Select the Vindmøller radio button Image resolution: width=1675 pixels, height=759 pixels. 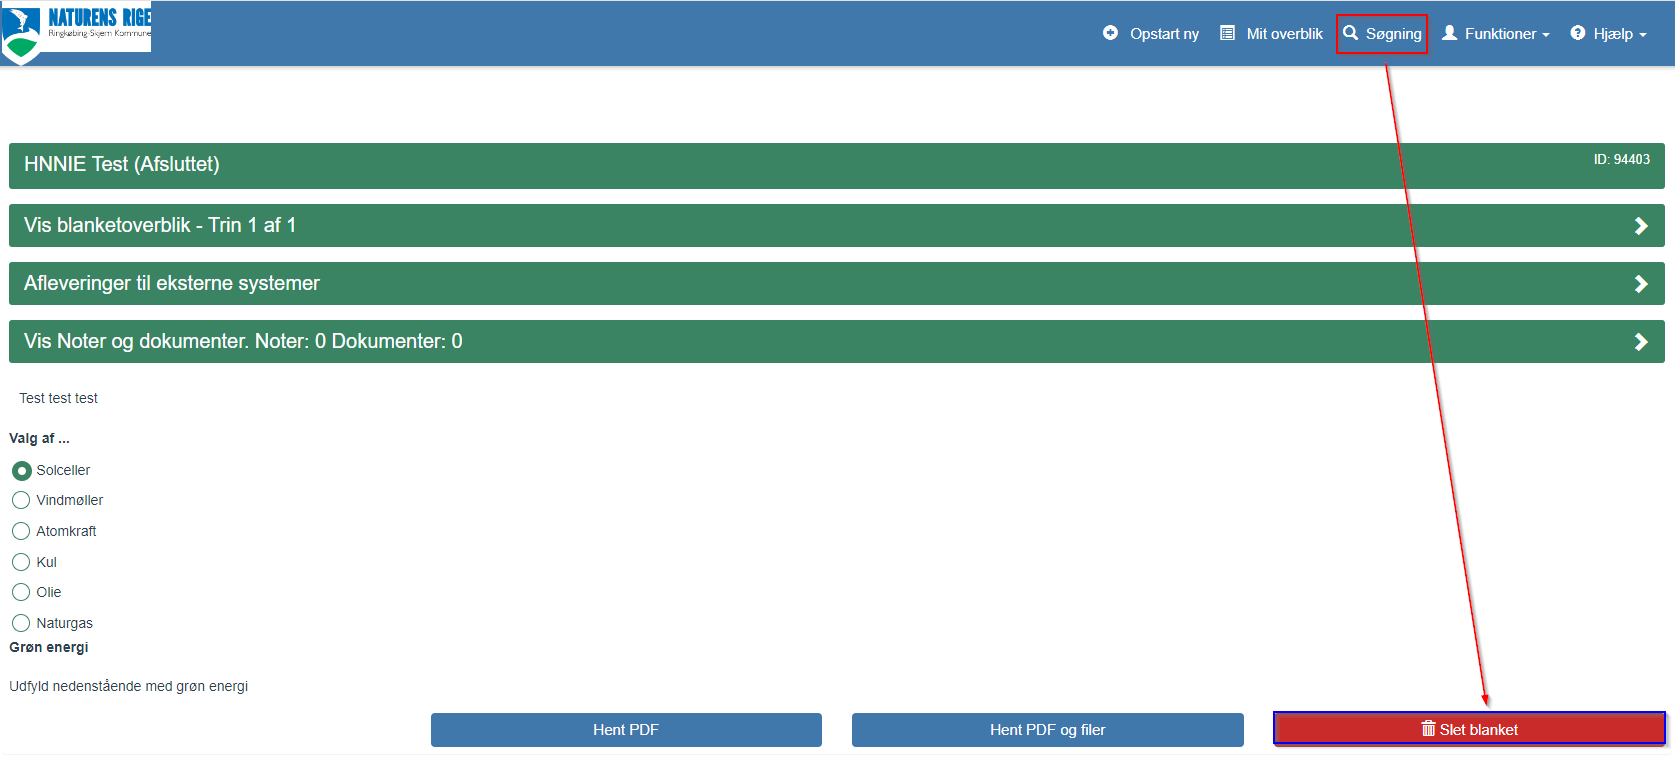click(21, 500)
